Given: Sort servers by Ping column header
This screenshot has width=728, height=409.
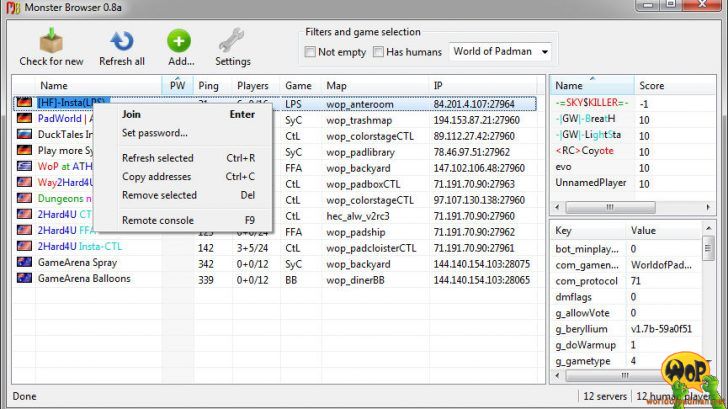Looking at the screenshot, I should click(x=213, y=85).
